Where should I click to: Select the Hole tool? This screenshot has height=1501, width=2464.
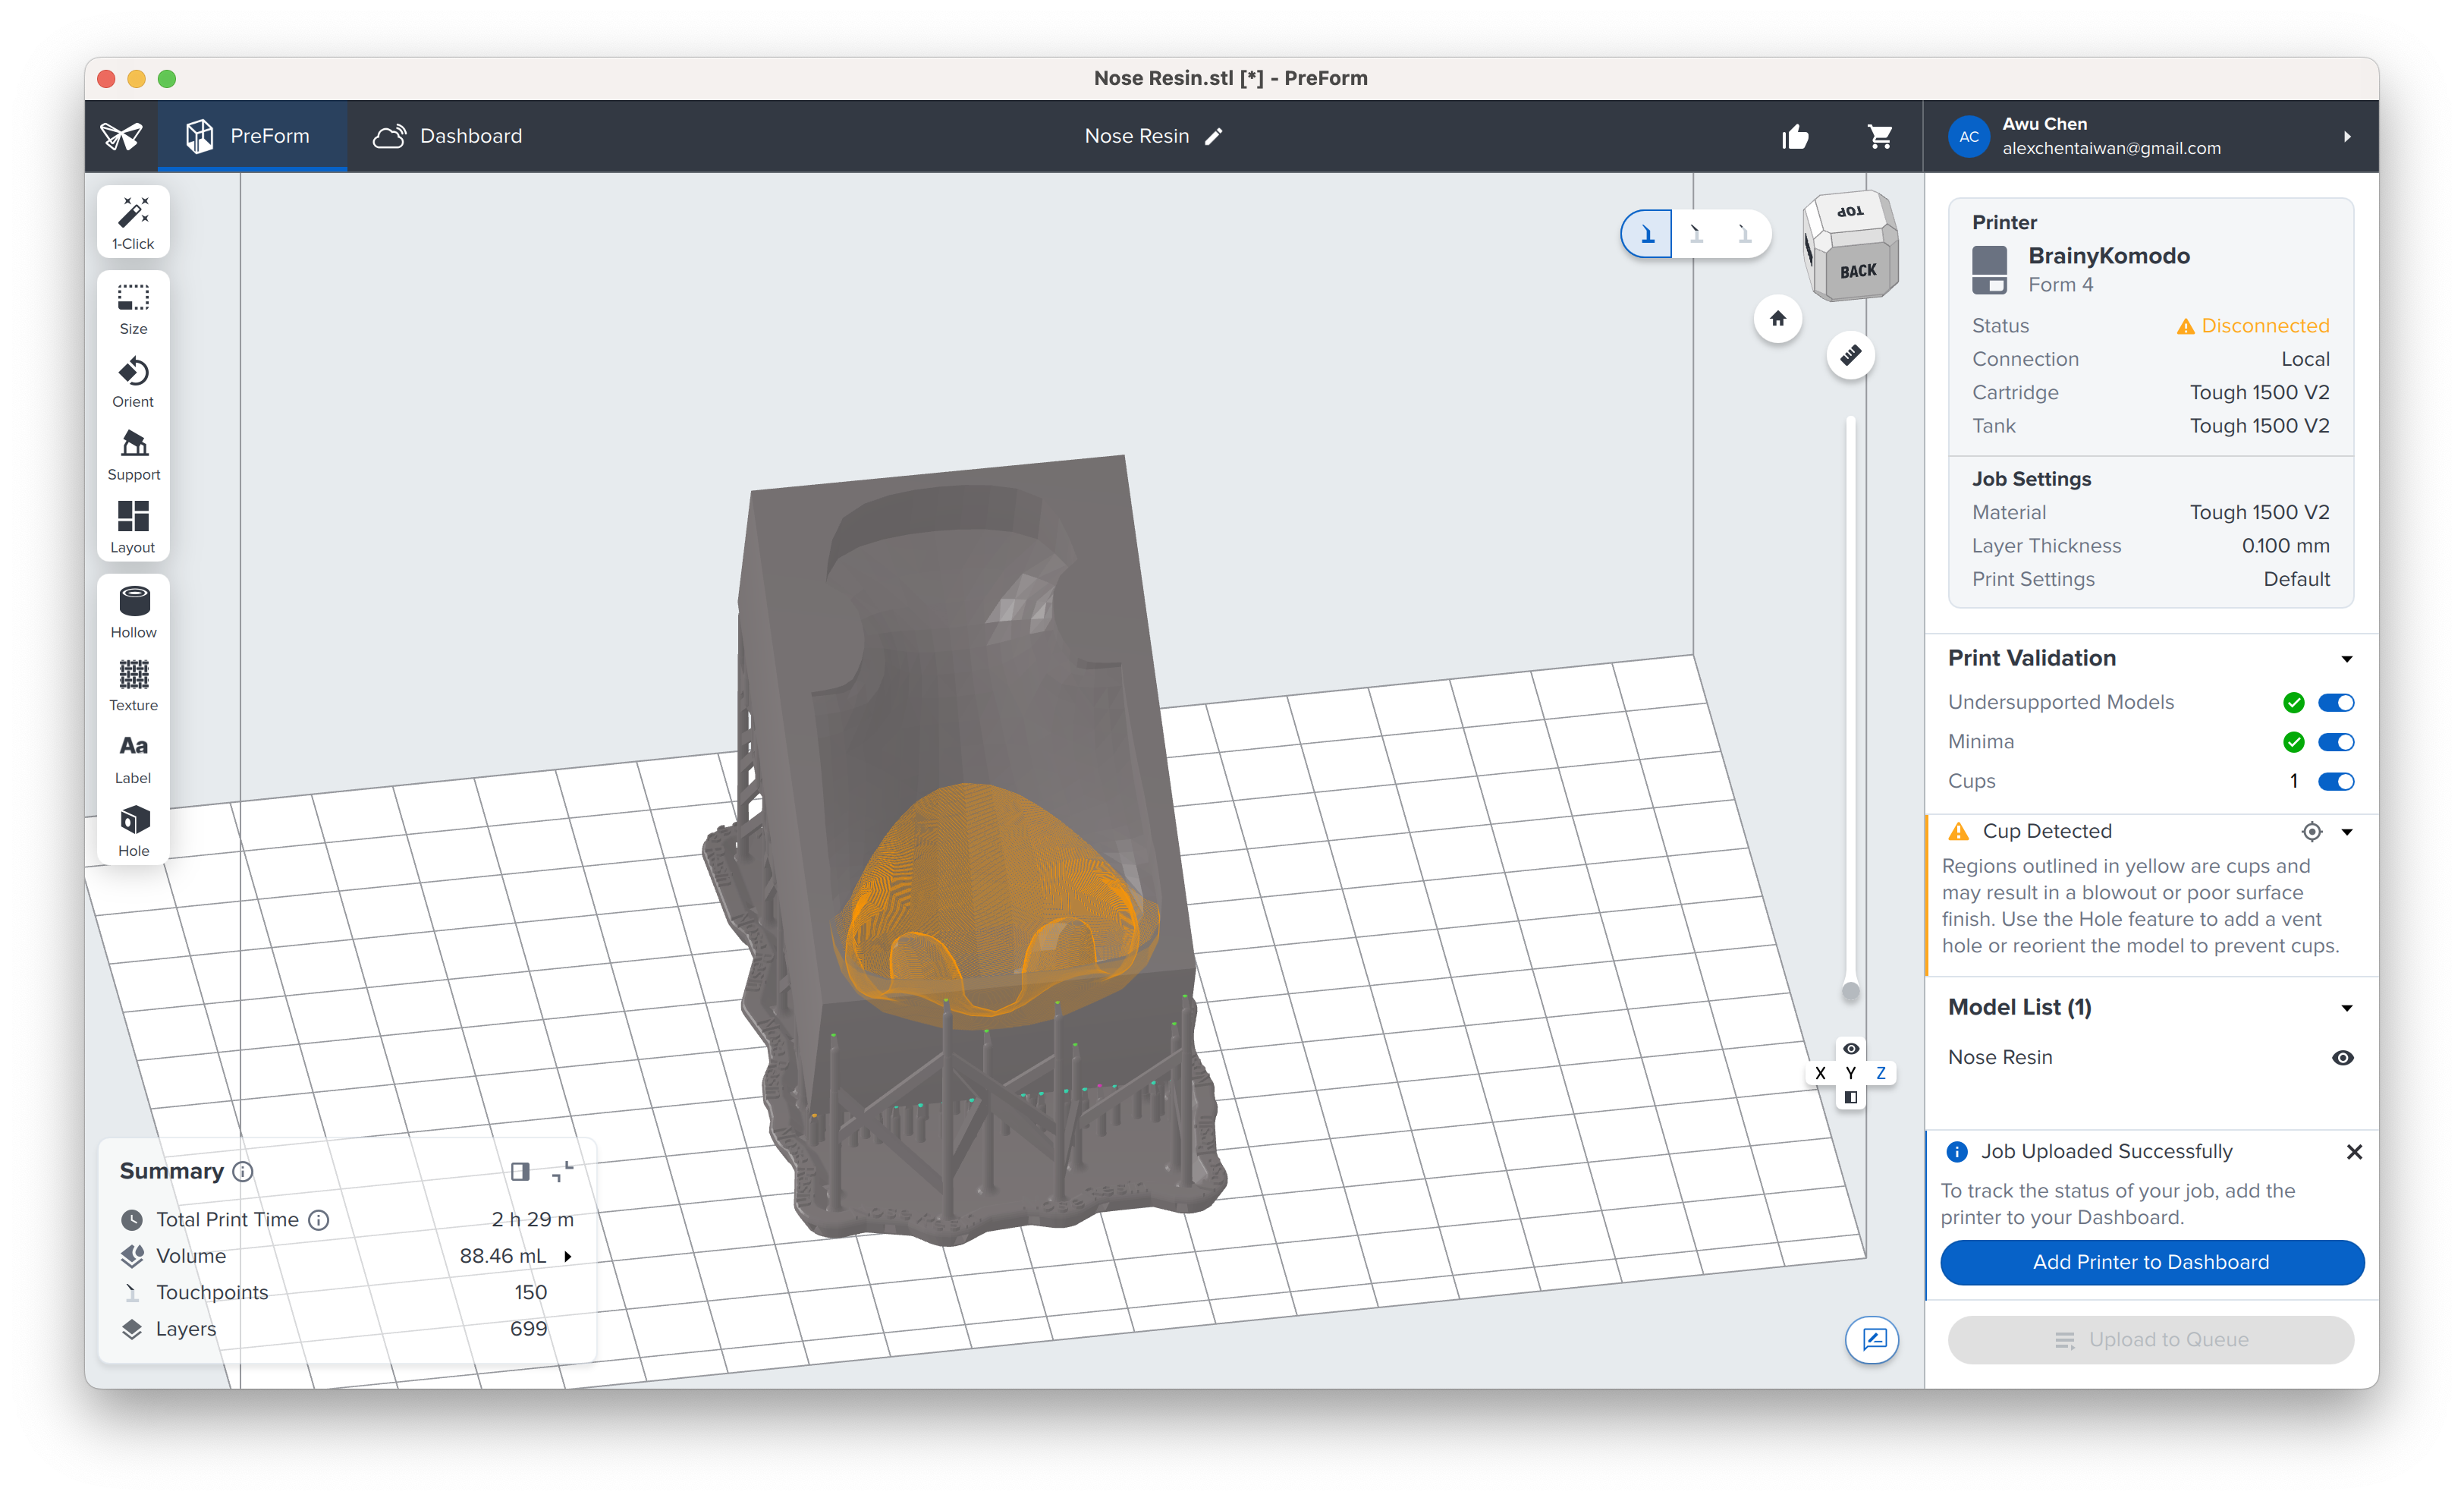click(133, 831)
